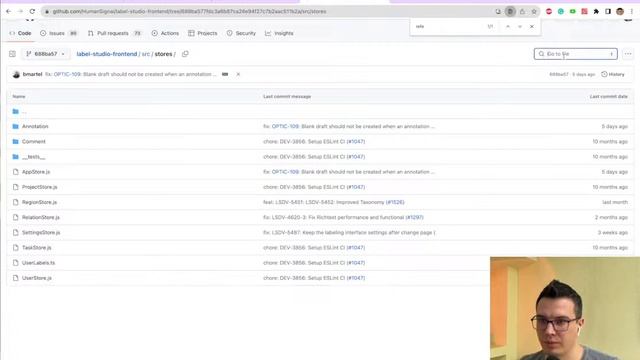Open the Actions tab
The image size is (640, 360).
165,33
